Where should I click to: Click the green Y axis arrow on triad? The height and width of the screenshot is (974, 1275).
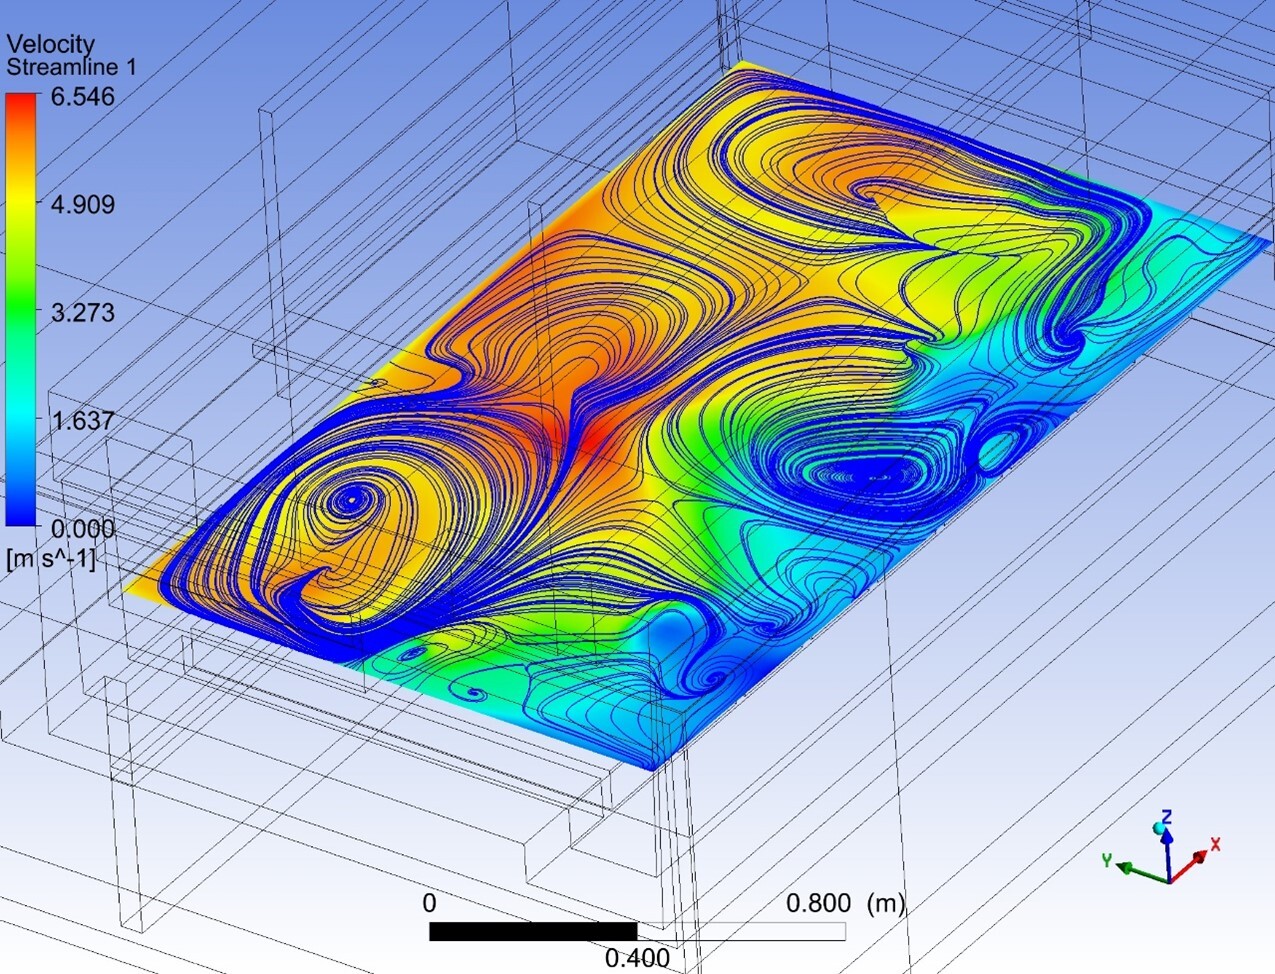point(1130,866)
